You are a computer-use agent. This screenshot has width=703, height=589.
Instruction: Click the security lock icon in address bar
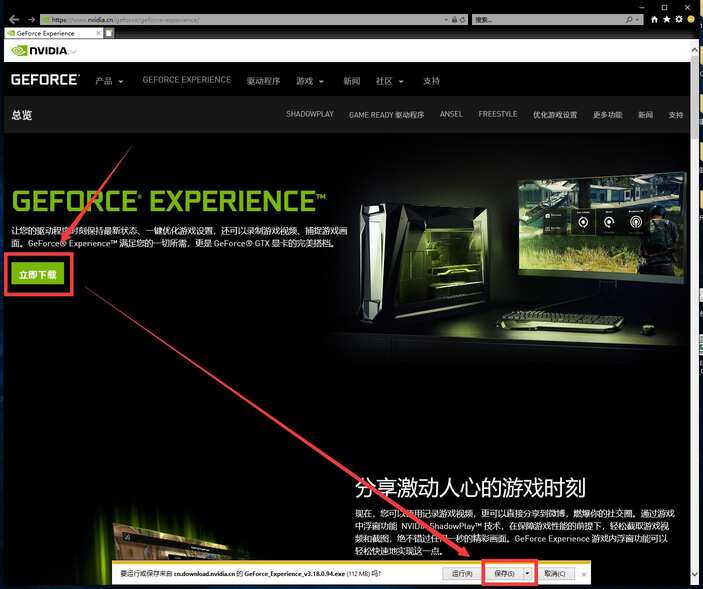[454, 20]
